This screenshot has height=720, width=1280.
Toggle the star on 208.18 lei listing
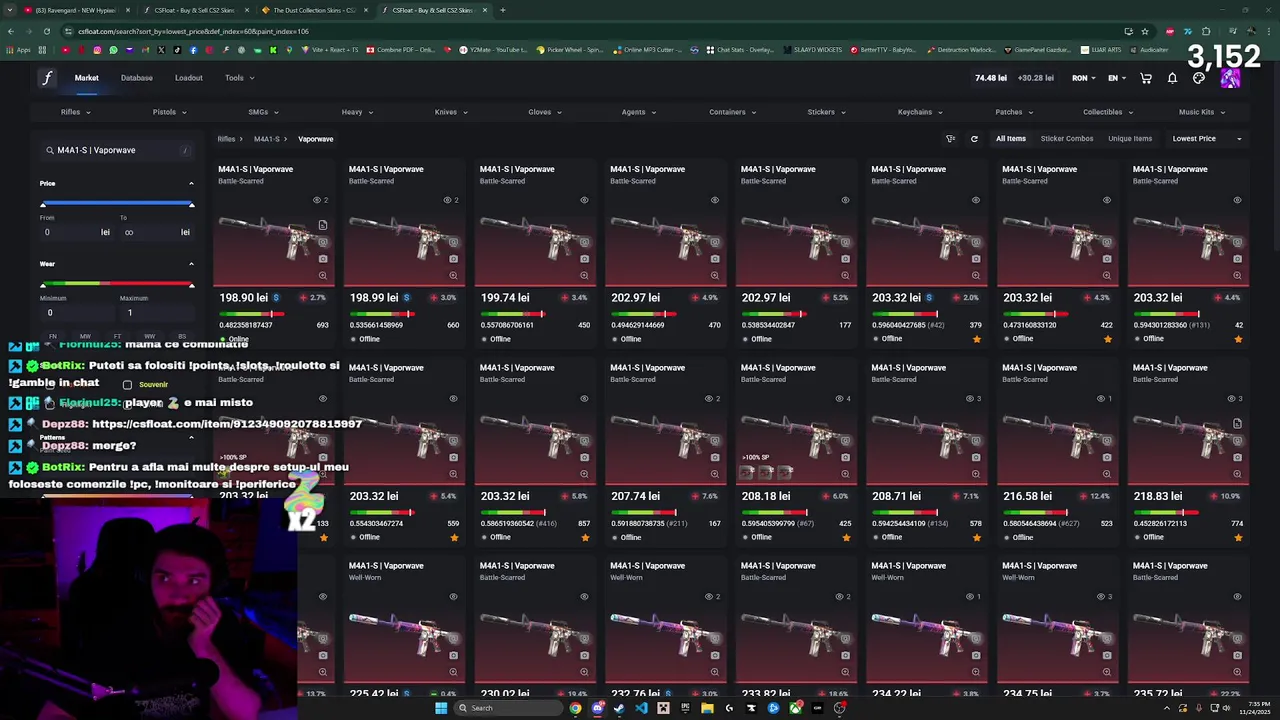(x=846, y=537)
